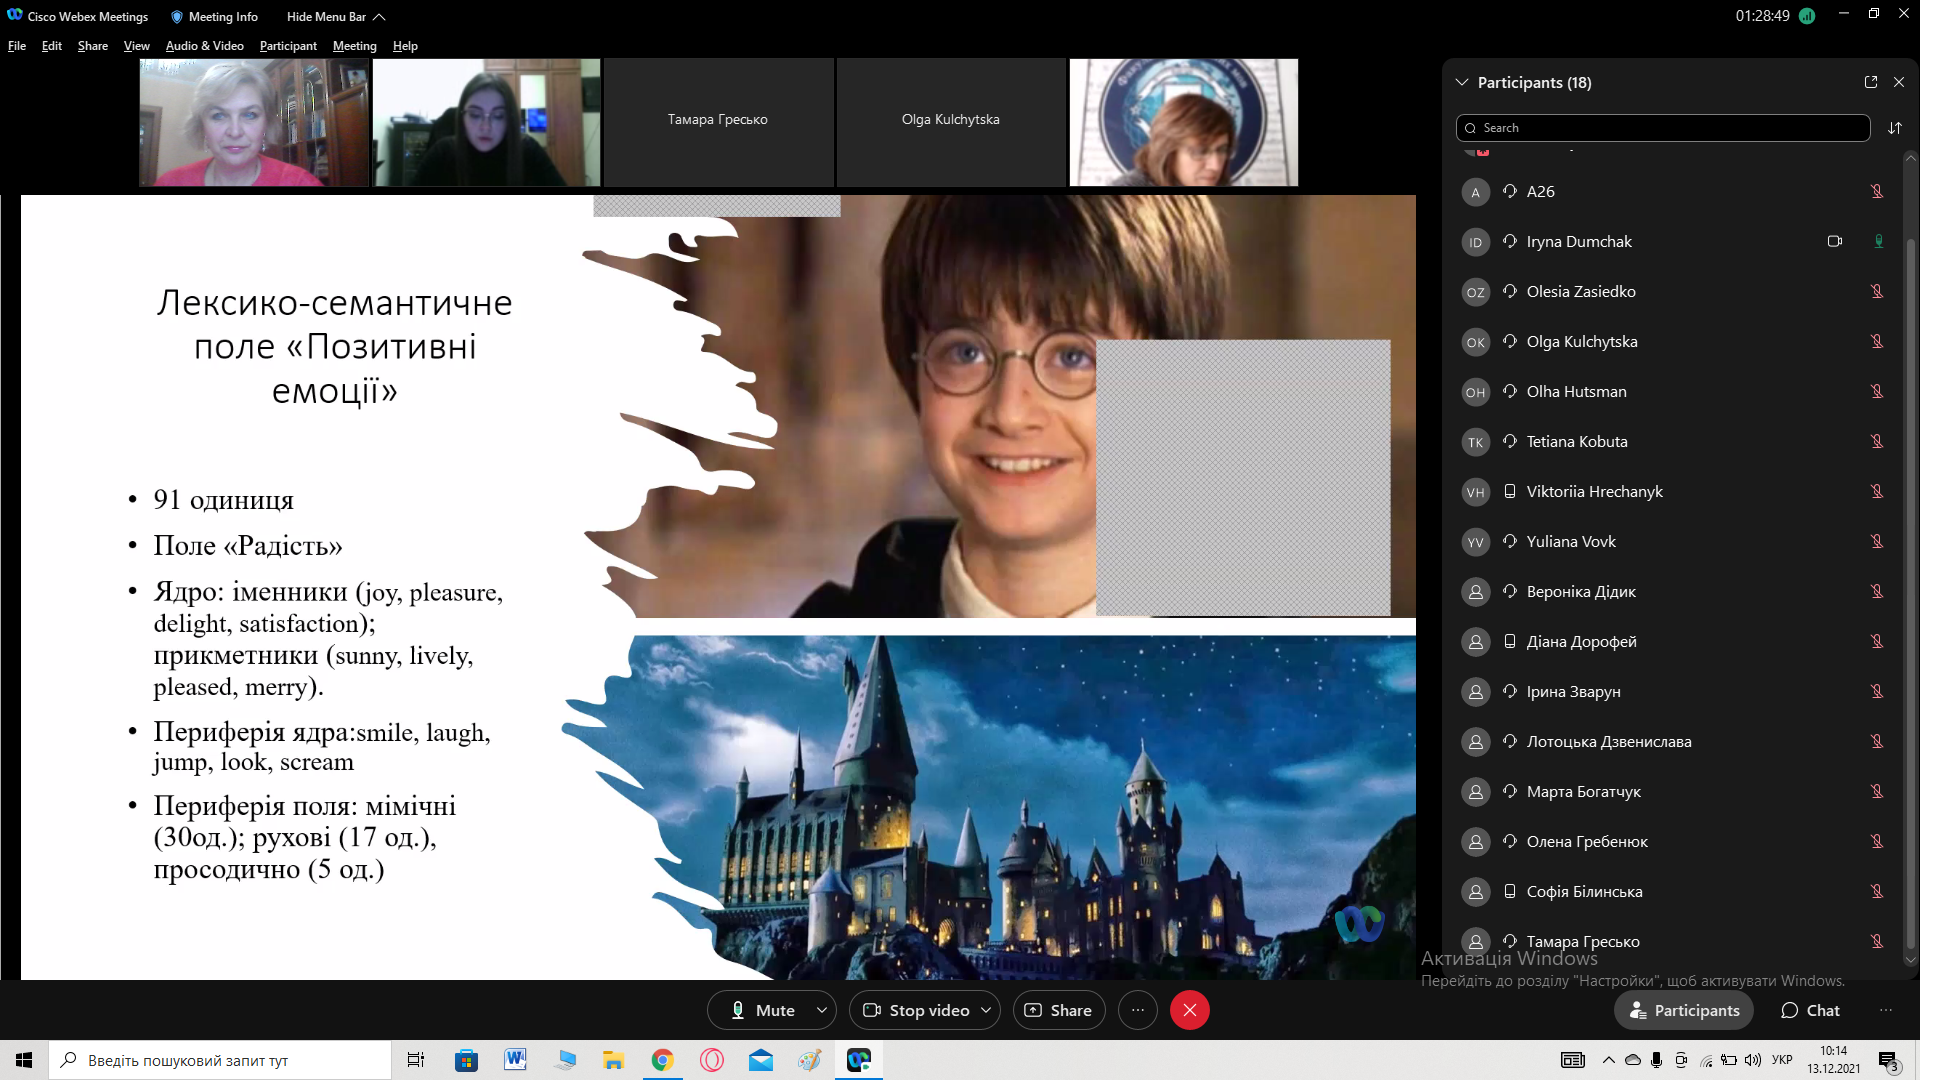Toggle the Mute microphone button

(x=762, y=1010)
